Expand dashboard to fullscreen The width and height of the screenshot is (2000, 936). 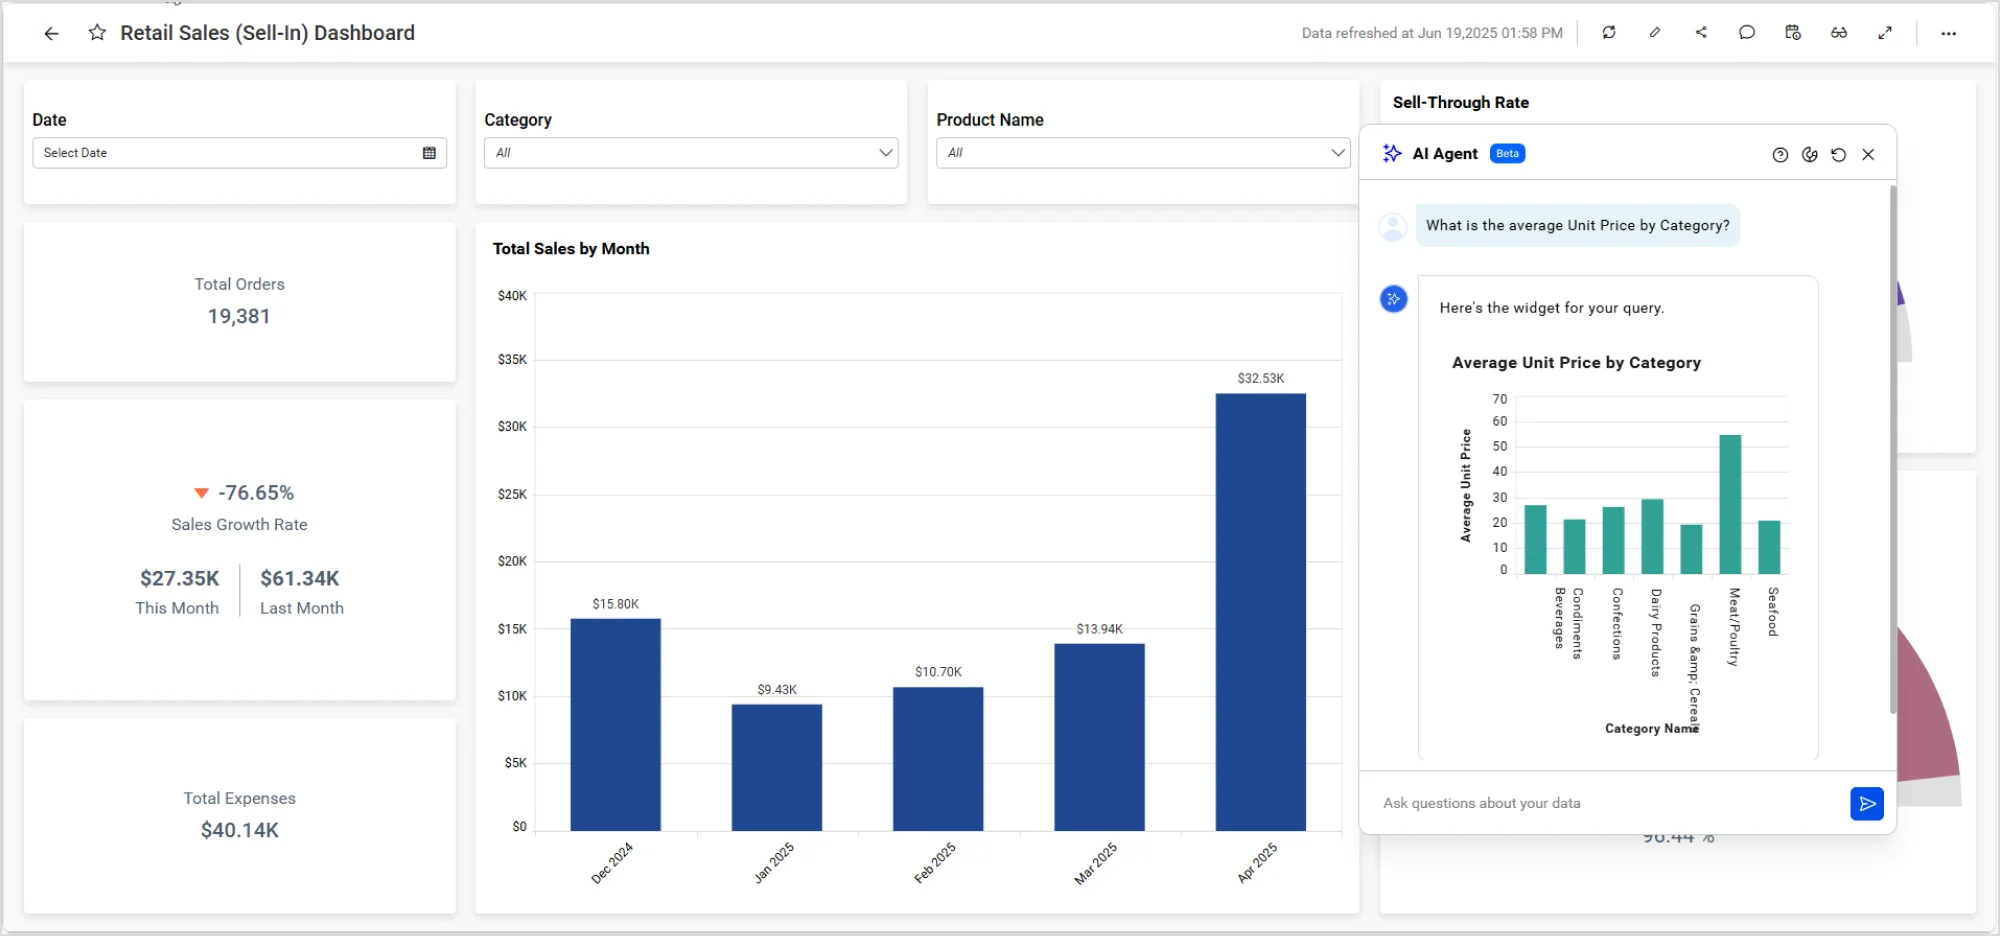coord(1886,33)
